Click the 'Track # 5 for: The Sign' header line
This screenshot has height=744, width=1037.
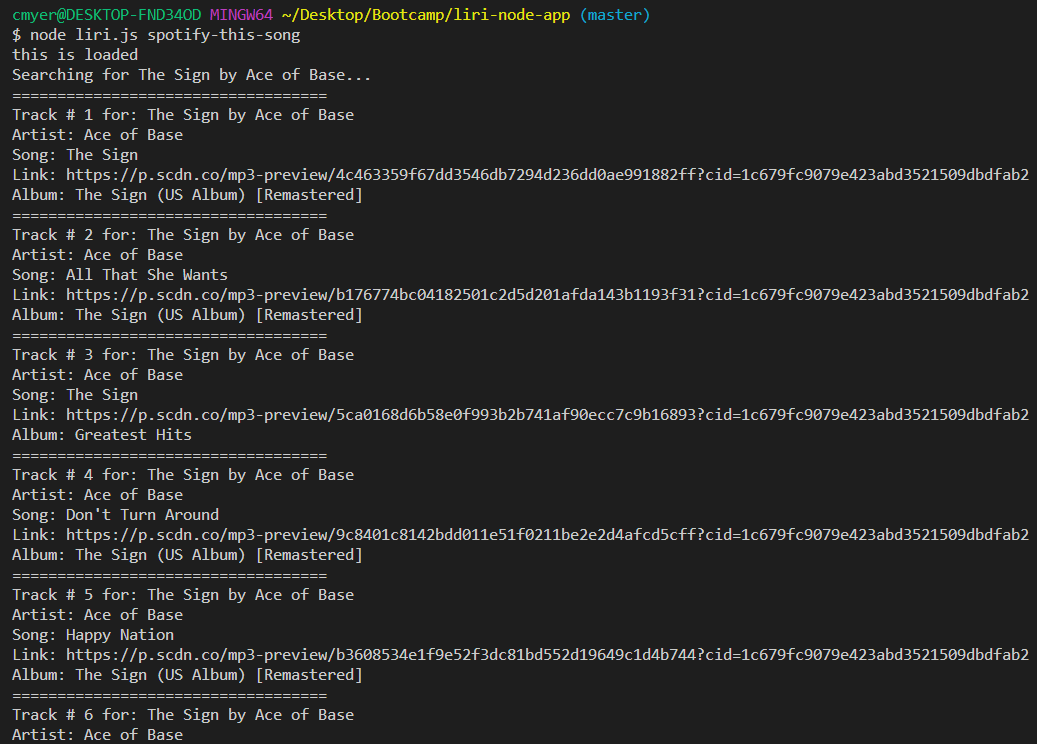pyautogui.click(x=183, y=595)
